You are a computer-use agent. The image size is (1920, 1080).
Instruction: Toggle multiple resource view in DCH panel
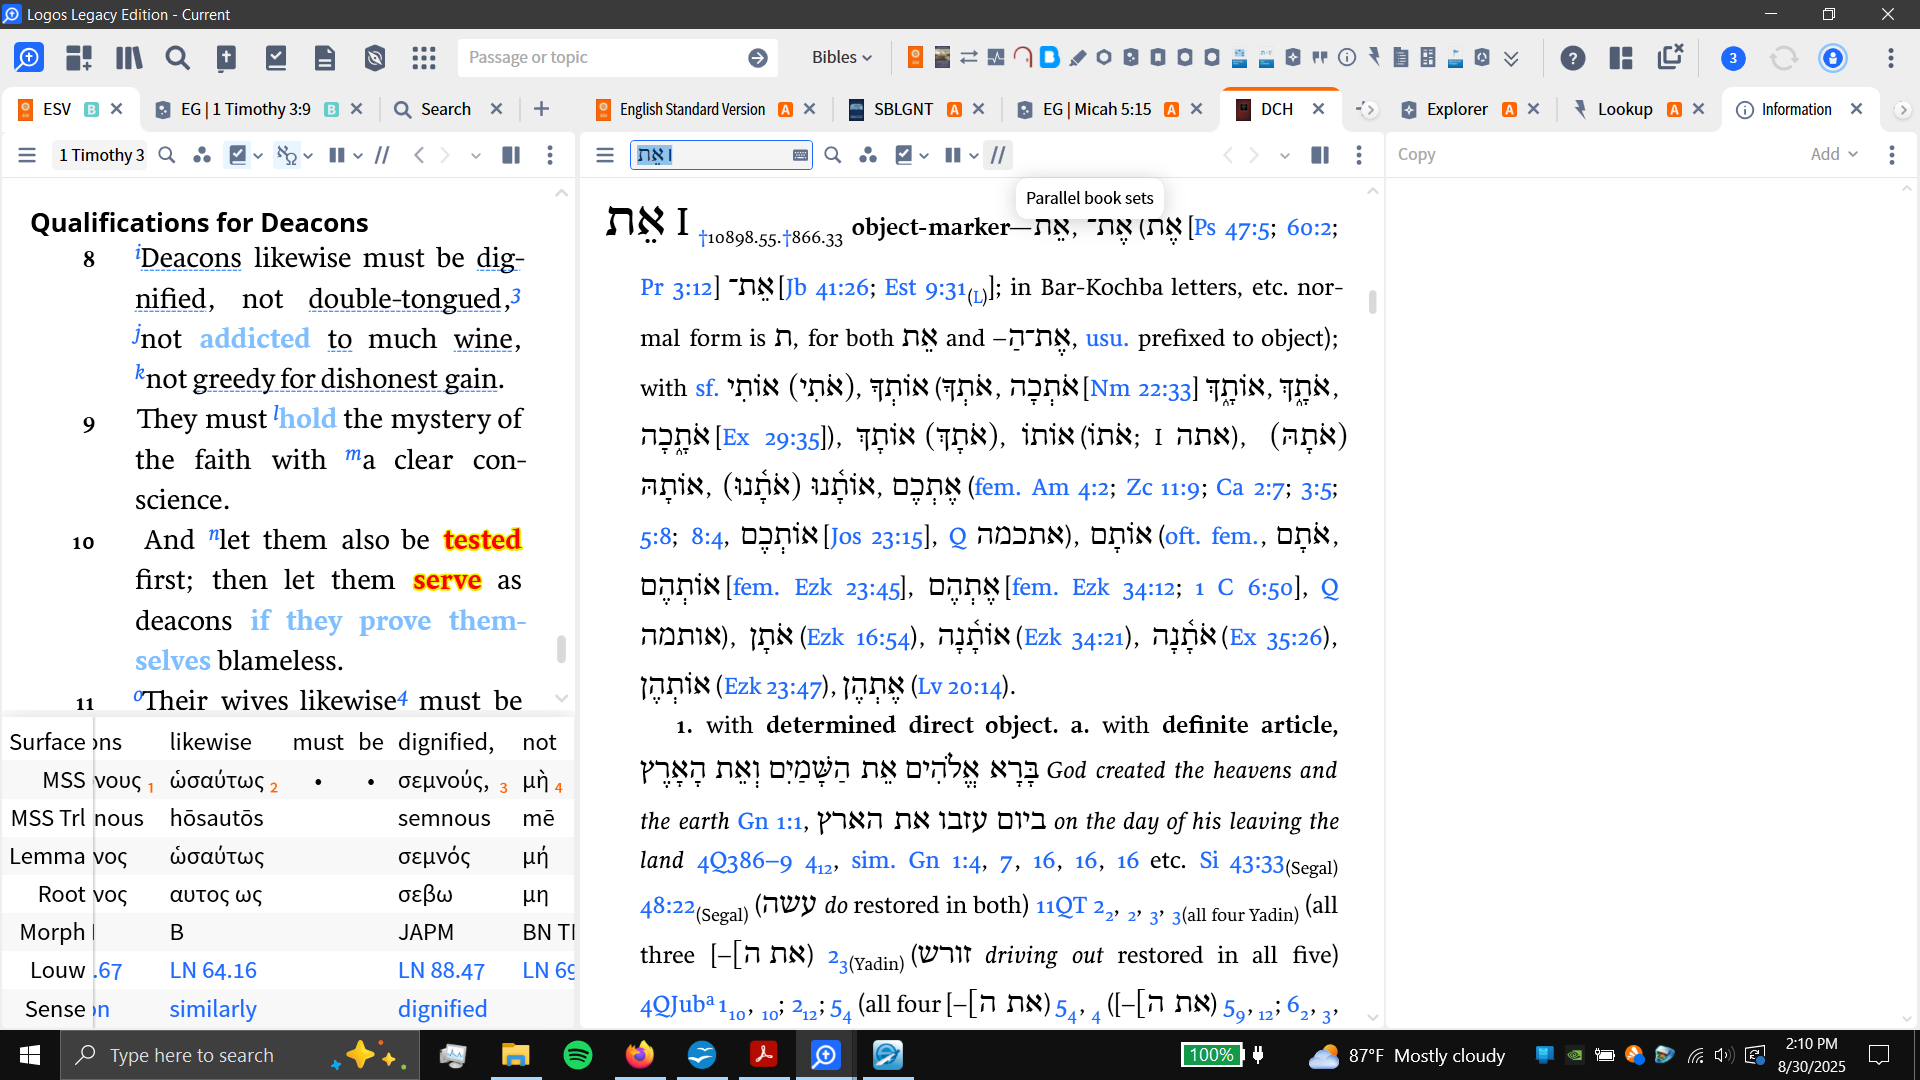[953, 155]
